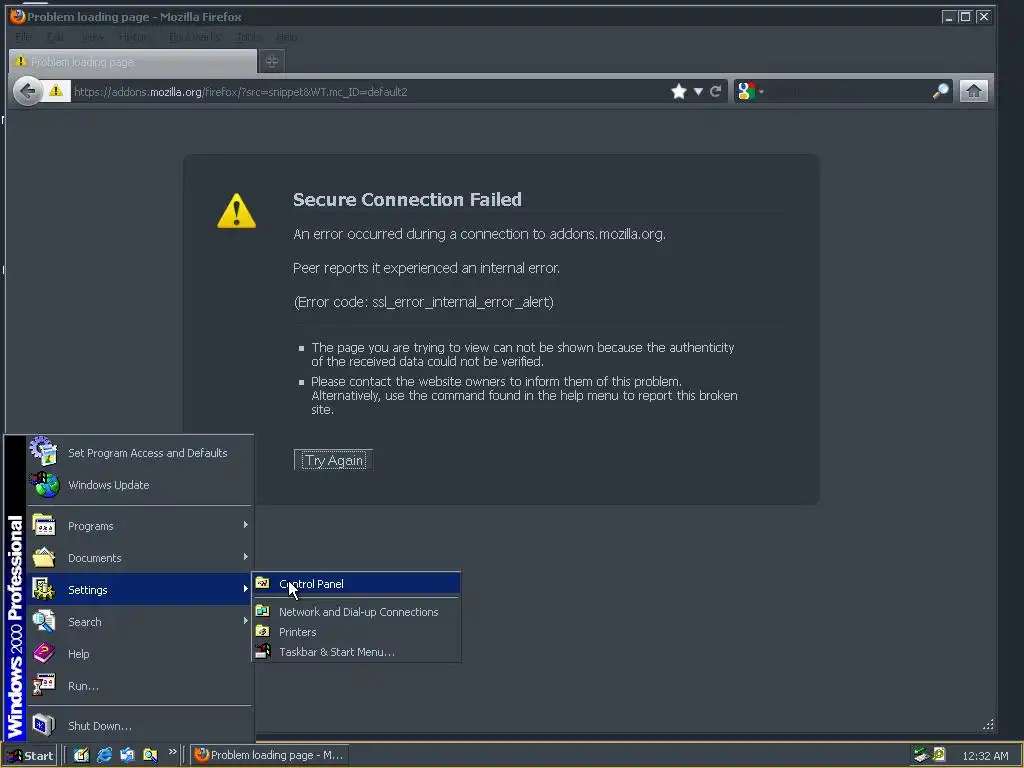Open Taskbar & Start Menu settings

pyautogui.click(x=357, y=652)
